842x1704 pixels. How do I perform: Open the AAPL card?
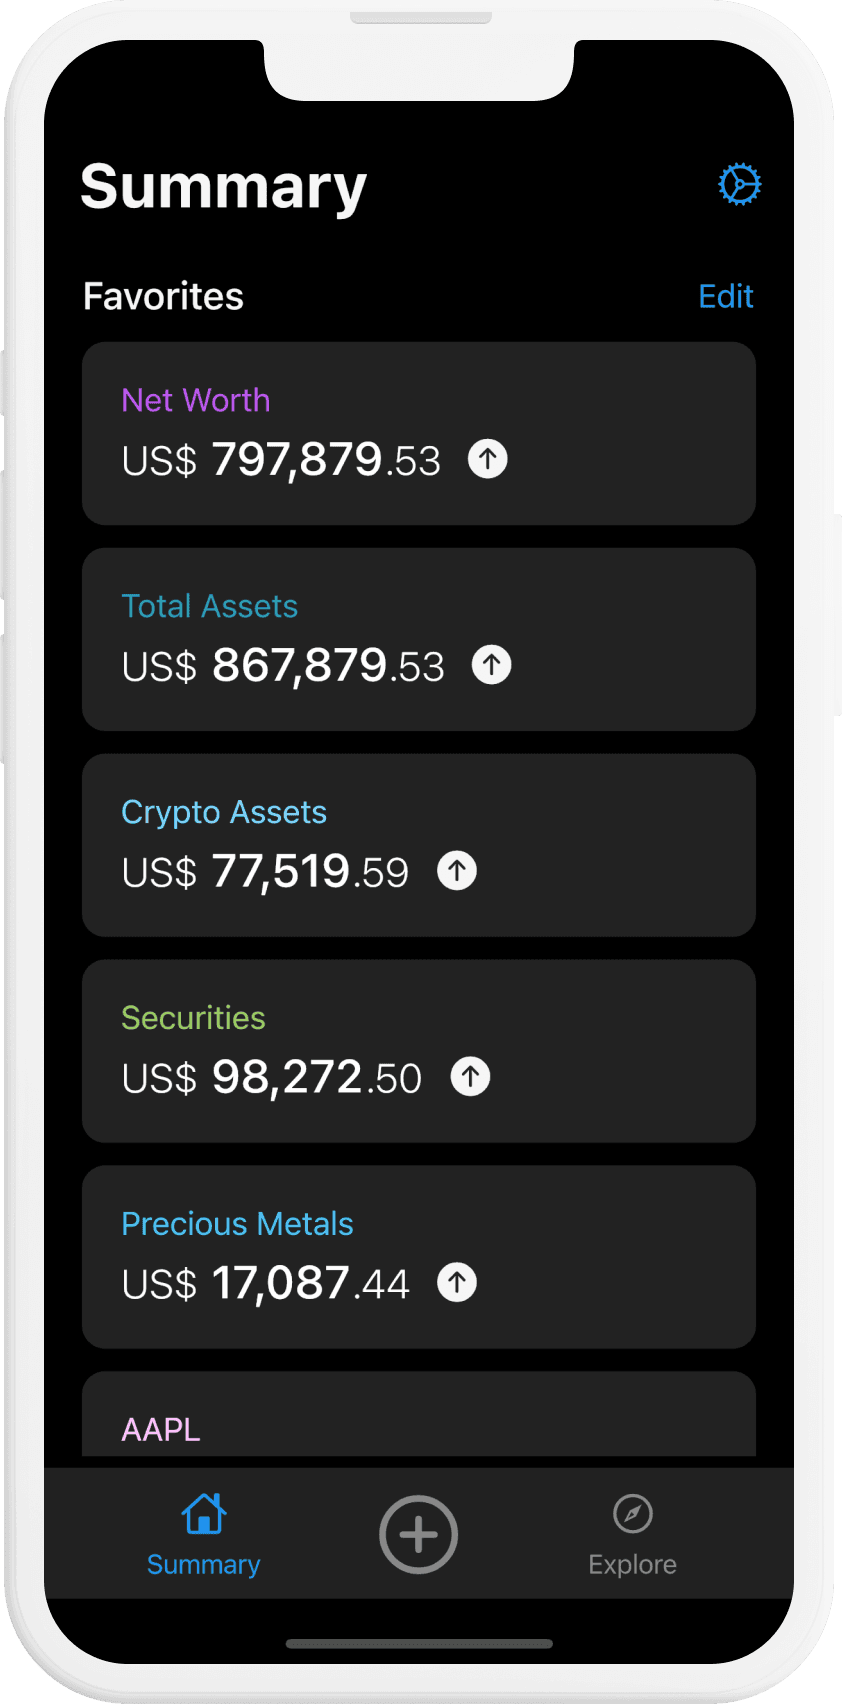(x=418, y=1420)
